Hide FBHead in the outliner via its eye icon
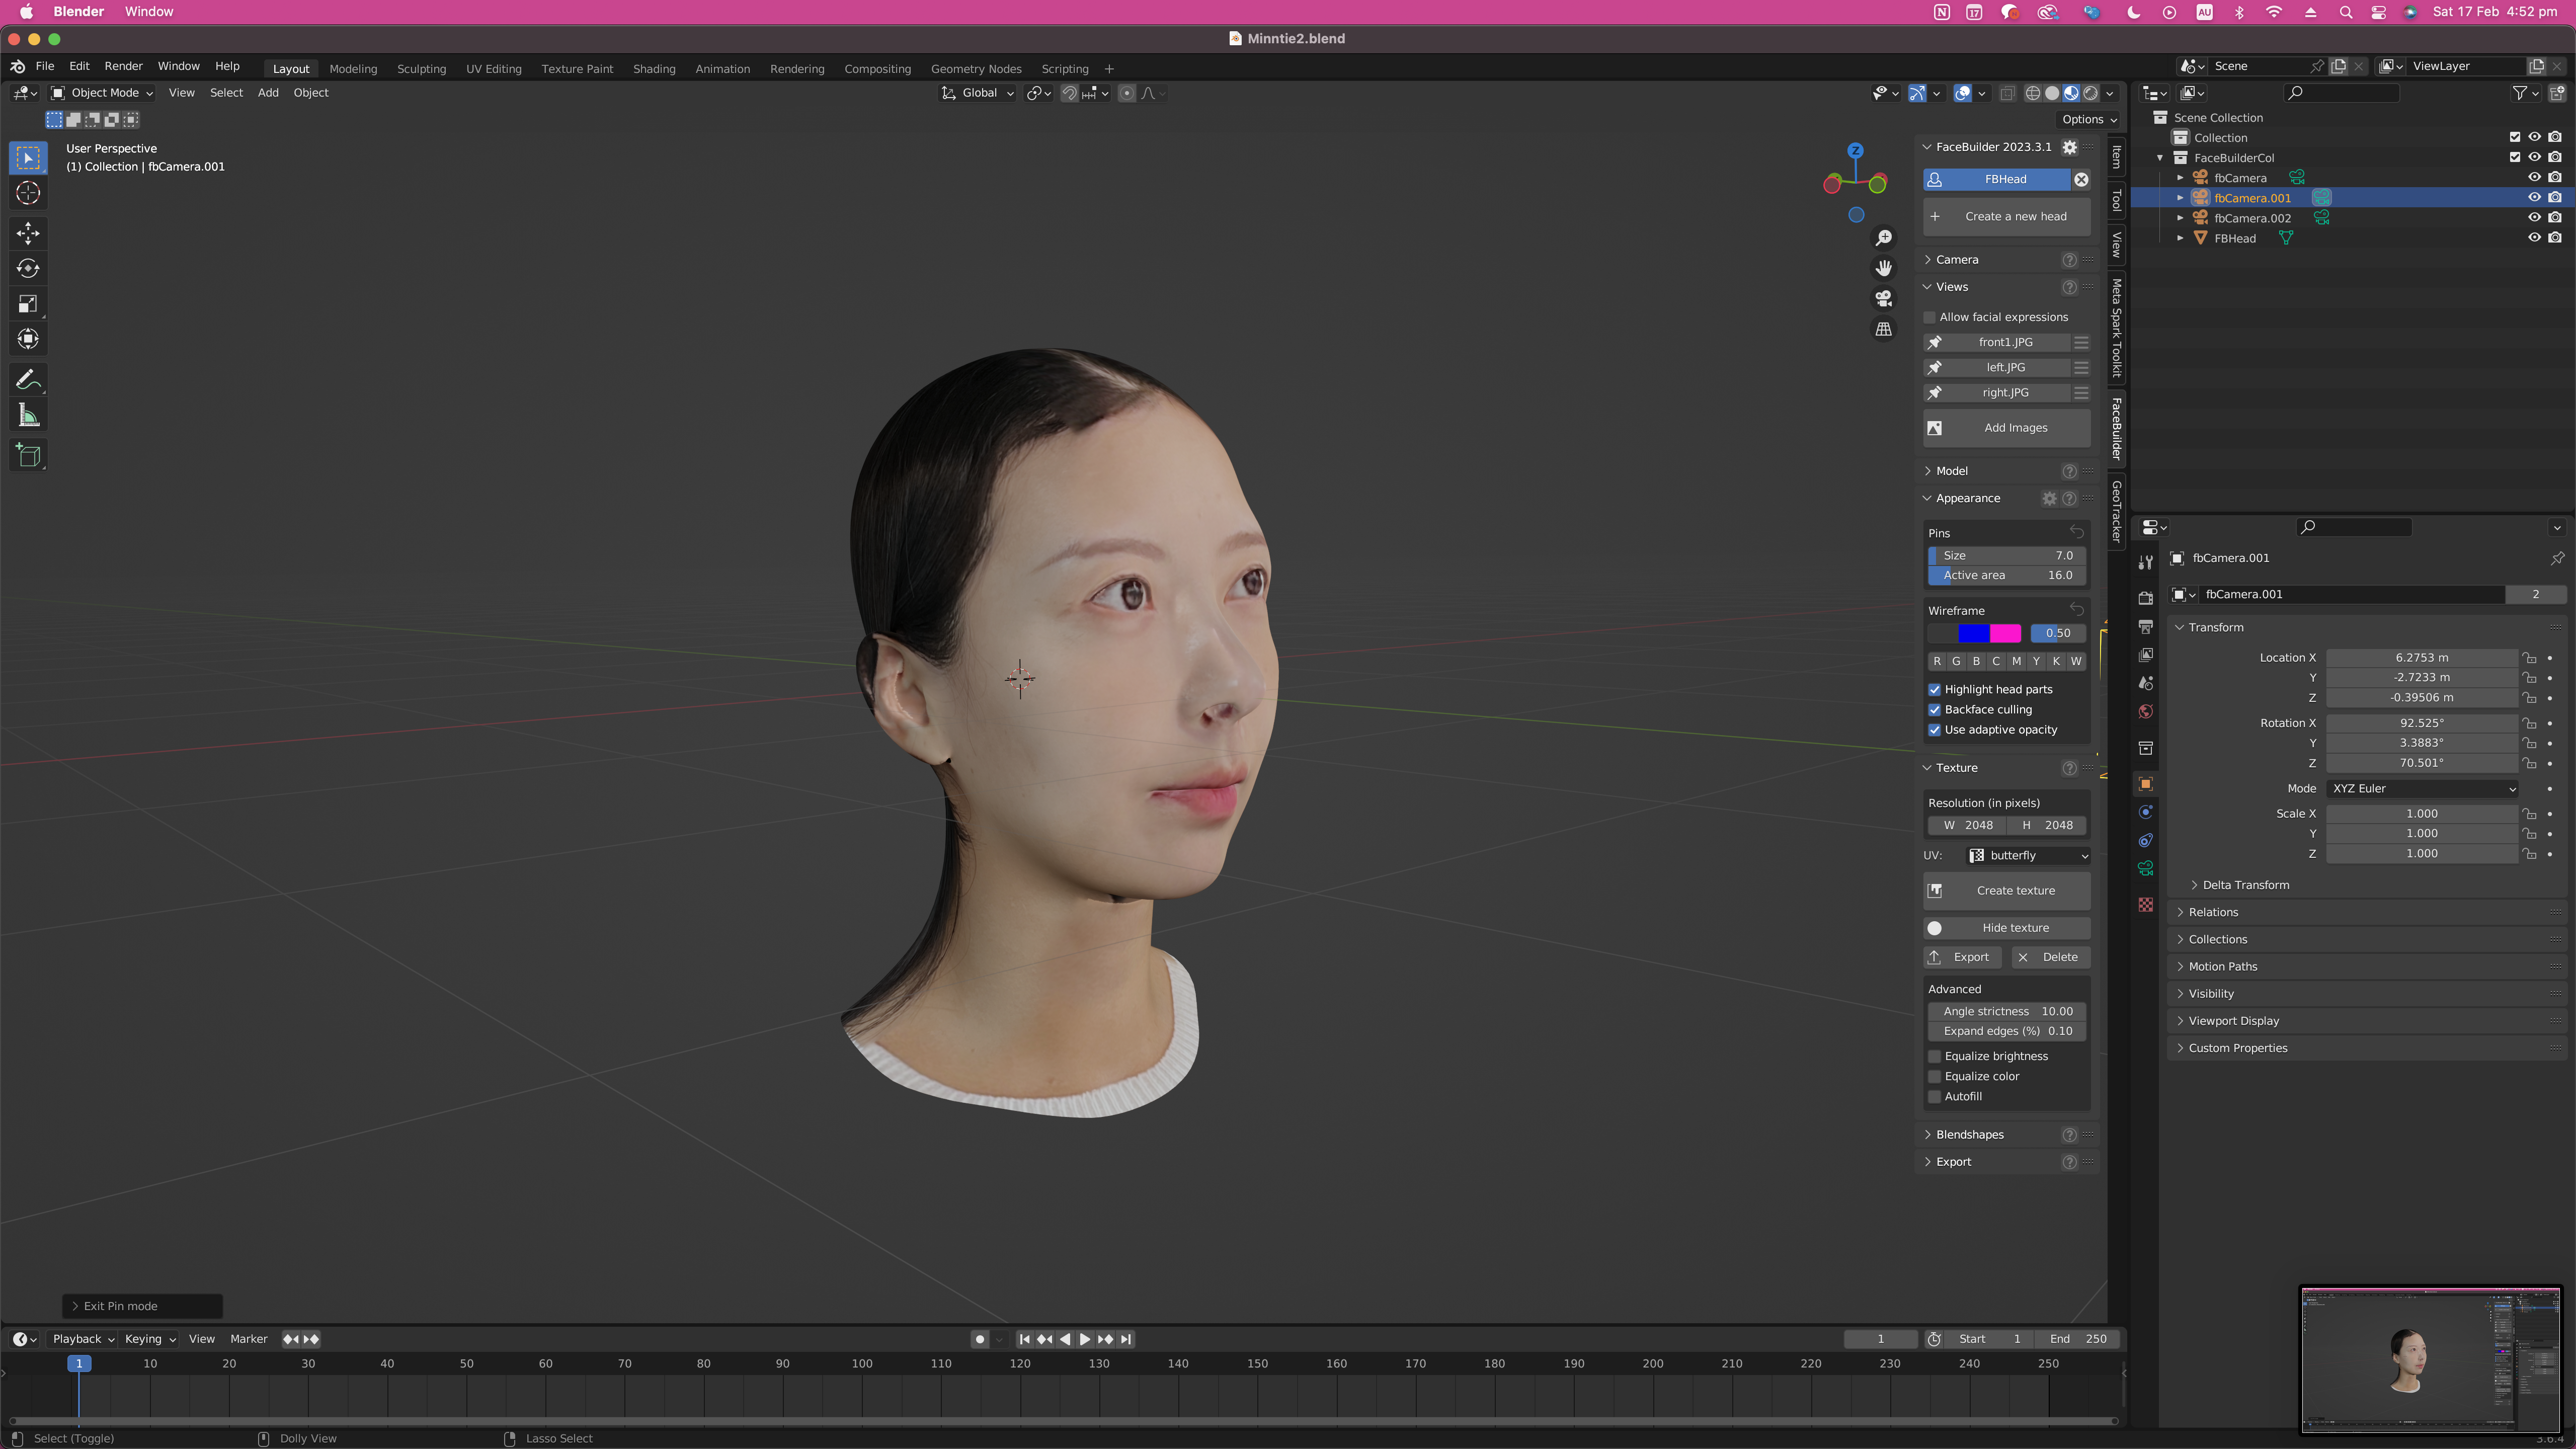Screen dimensions: 2576x1449 2534,238
